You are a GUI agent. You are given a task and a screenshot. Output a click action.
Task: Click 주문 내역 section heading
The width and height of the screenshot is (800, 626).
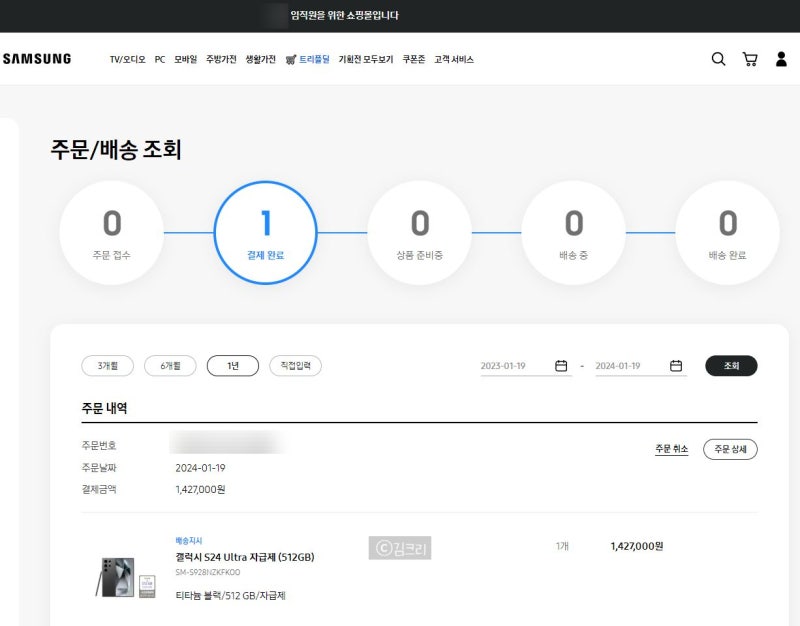[105, 408]
